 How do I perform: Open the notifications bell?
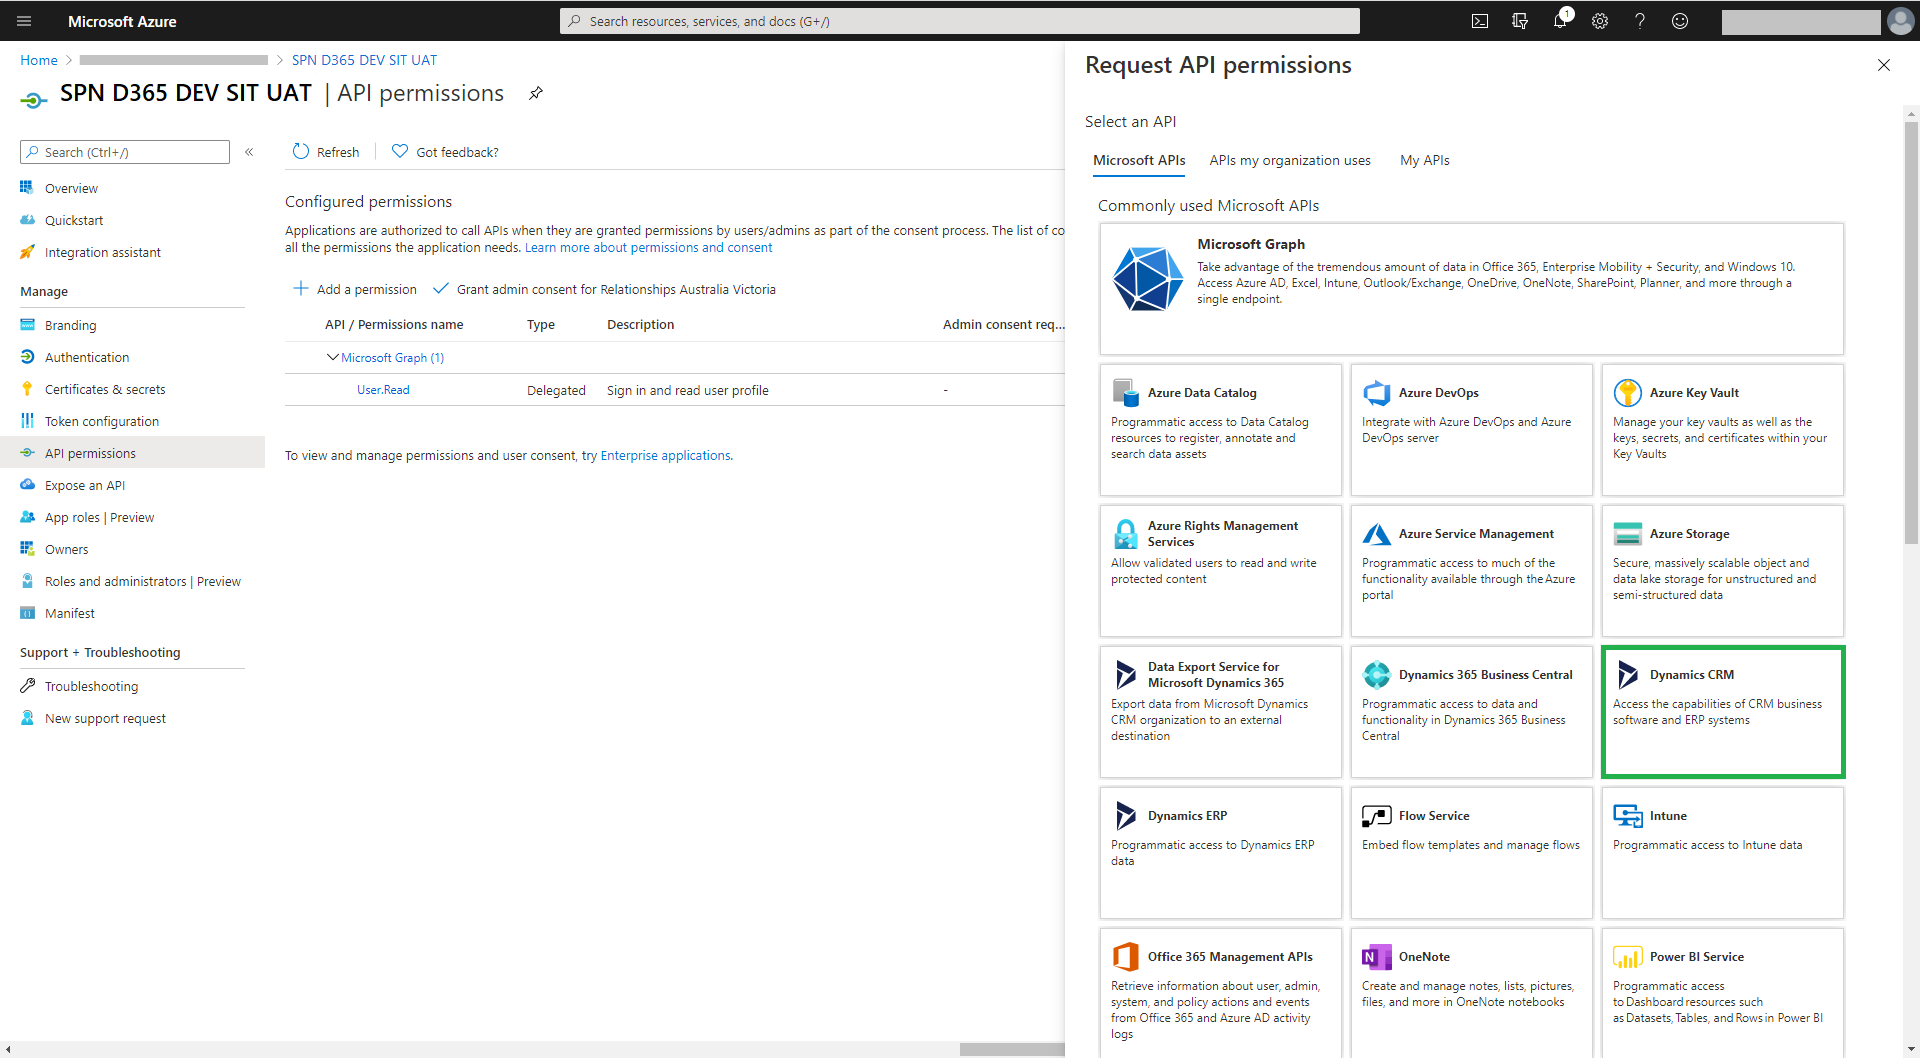tap(1560, 21)
